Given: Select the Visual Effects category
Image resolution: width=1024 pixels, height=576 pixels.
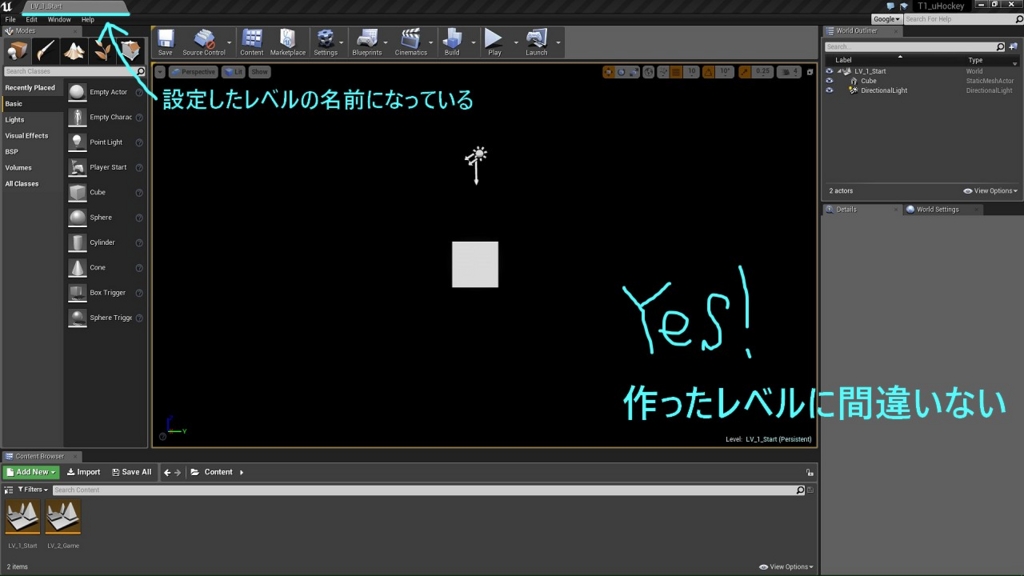Looking at the screenshot, I should pyautogui.click(x=27, y=136).
